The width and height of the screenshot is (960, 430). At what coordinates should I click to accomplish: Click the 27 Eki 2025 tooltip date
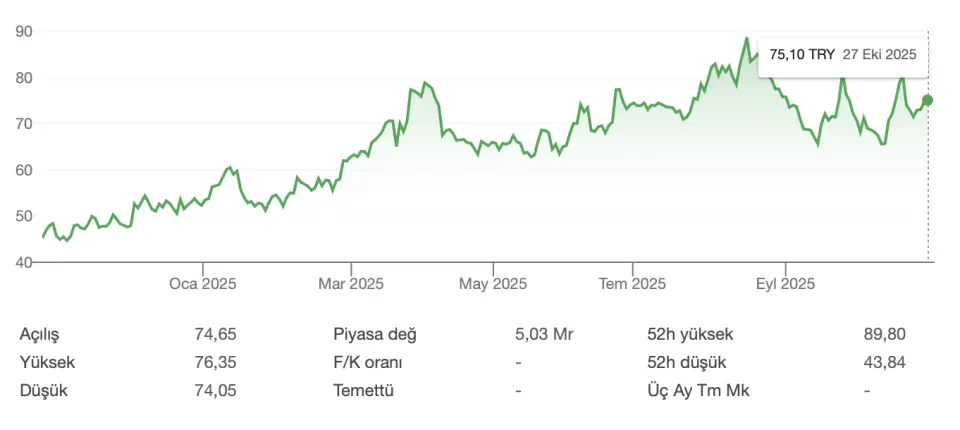[x=879, y=56]
